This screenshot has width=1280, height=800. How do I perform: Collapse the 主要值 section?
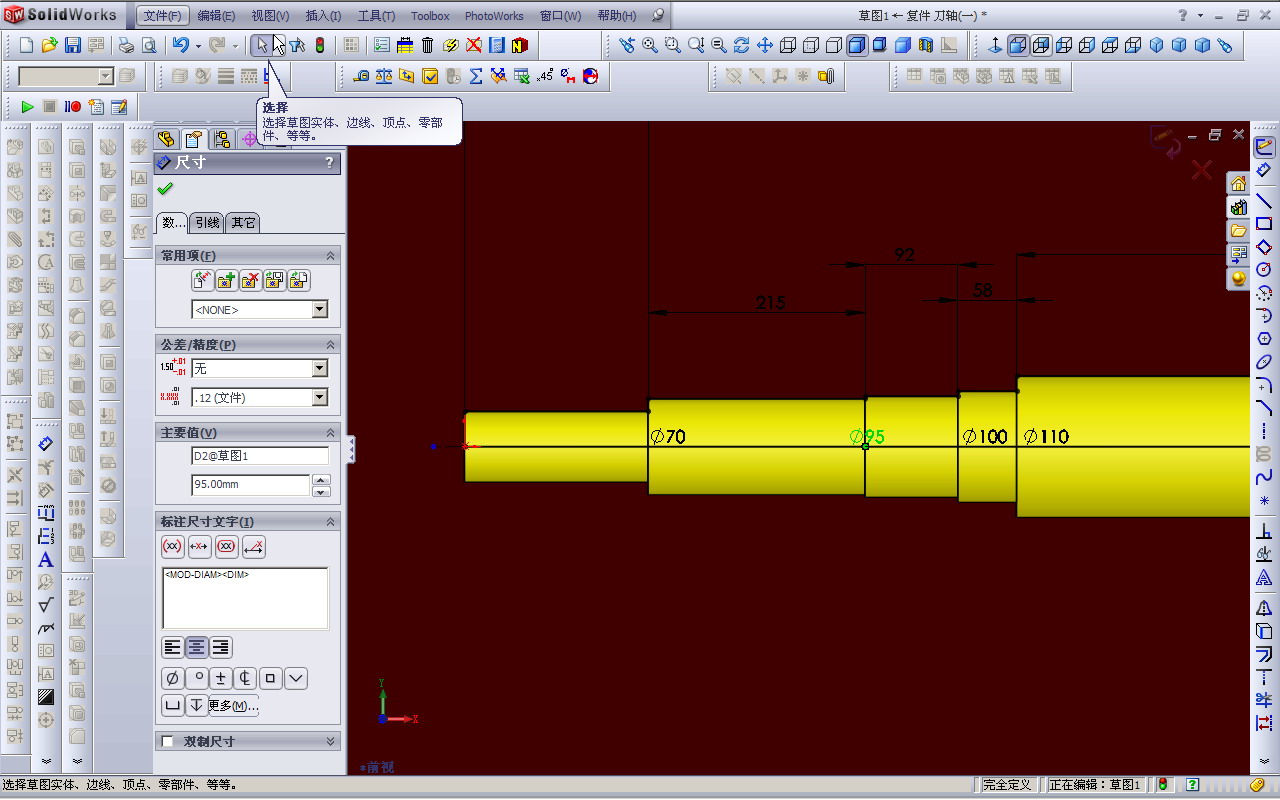tap(330, 433)
